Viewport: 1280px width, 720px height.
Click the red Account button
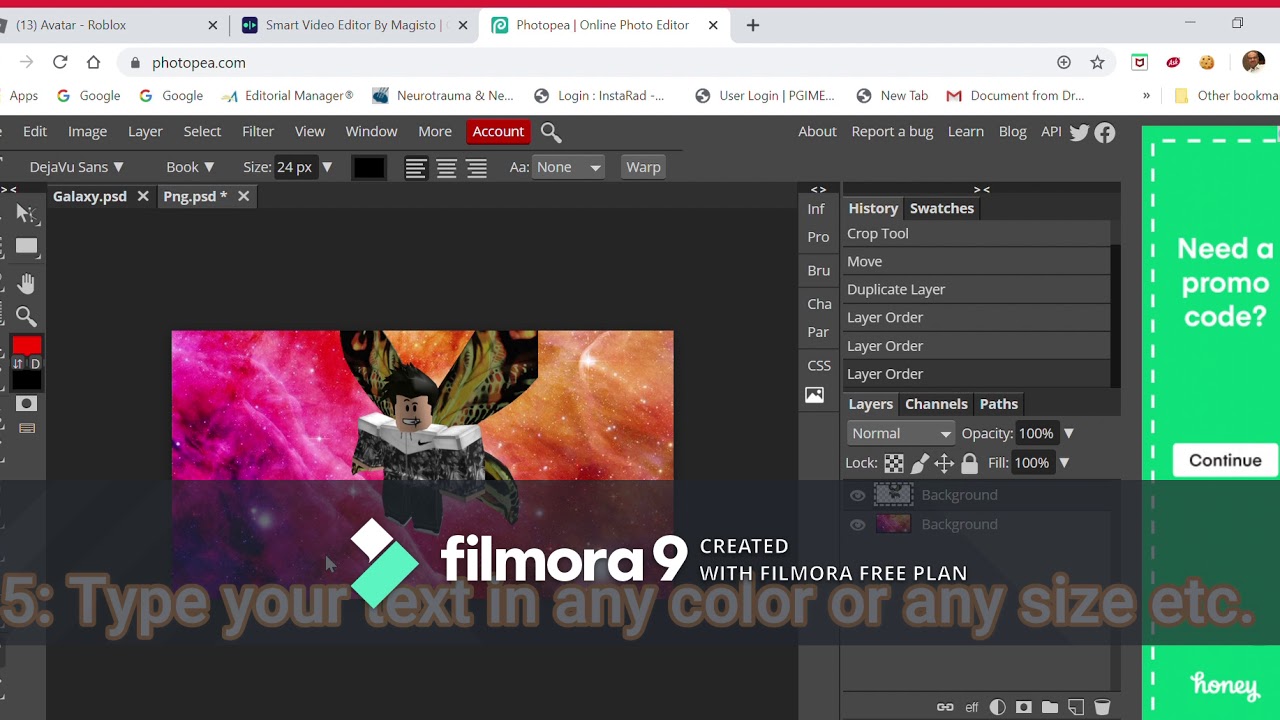[x=498, y=131]
